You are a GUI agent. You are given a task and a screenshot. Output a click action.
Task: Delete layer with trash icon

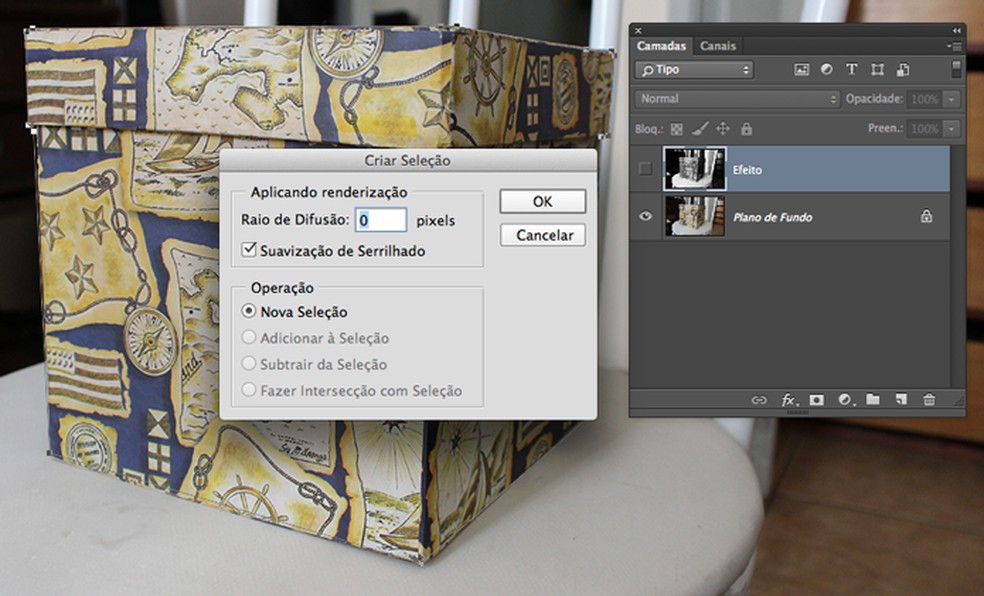point(929,400)
